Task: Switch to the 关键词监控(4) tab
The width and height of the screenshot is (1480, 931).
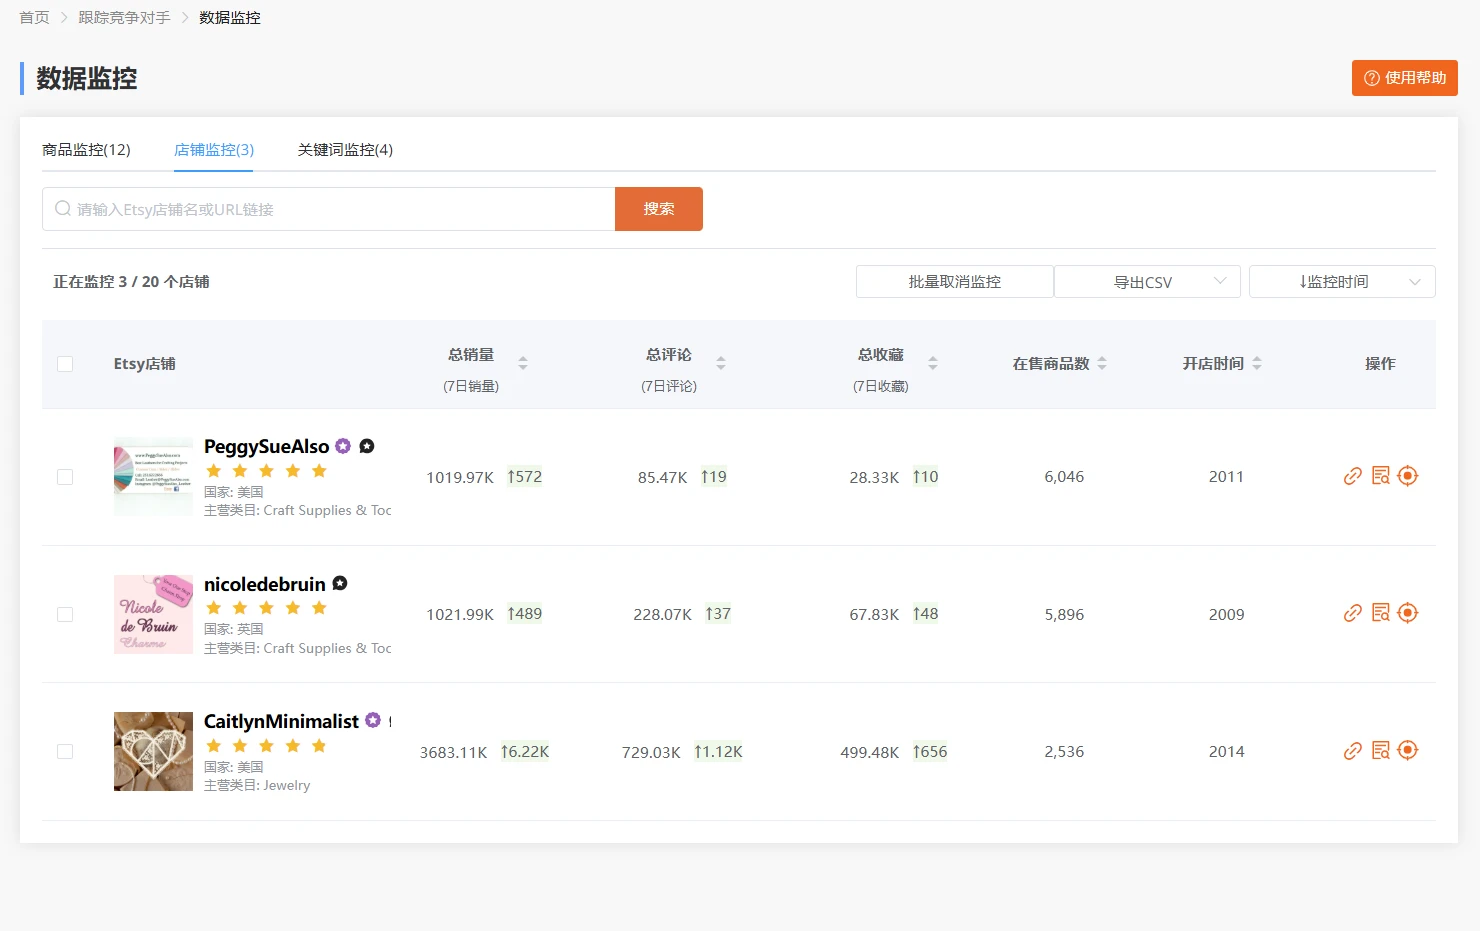Action: click(343, 149)
